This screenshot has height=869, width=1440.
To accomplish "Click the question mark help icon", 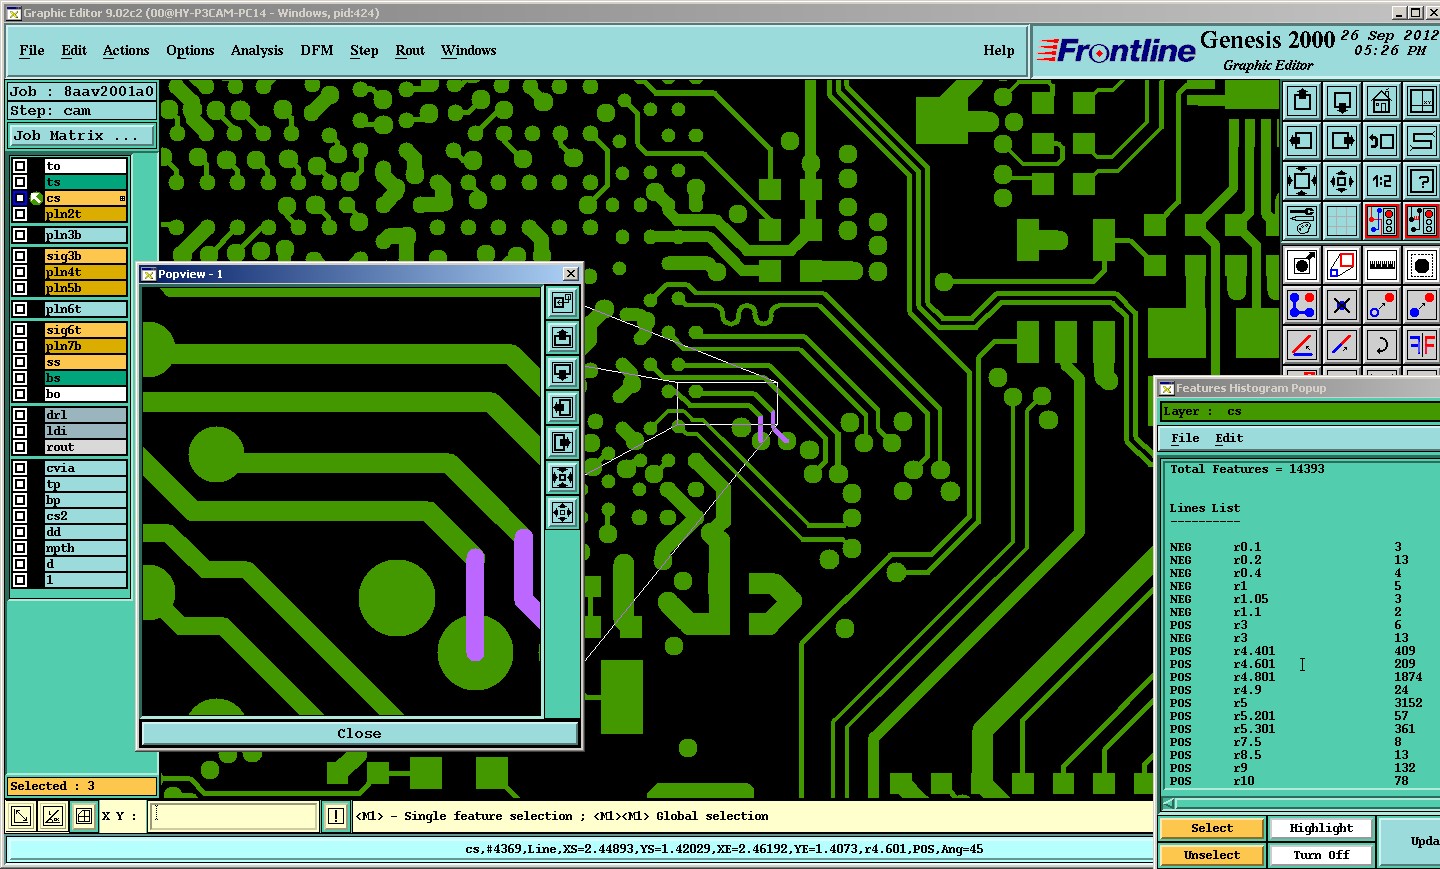I will click(x=1422, y=181).
